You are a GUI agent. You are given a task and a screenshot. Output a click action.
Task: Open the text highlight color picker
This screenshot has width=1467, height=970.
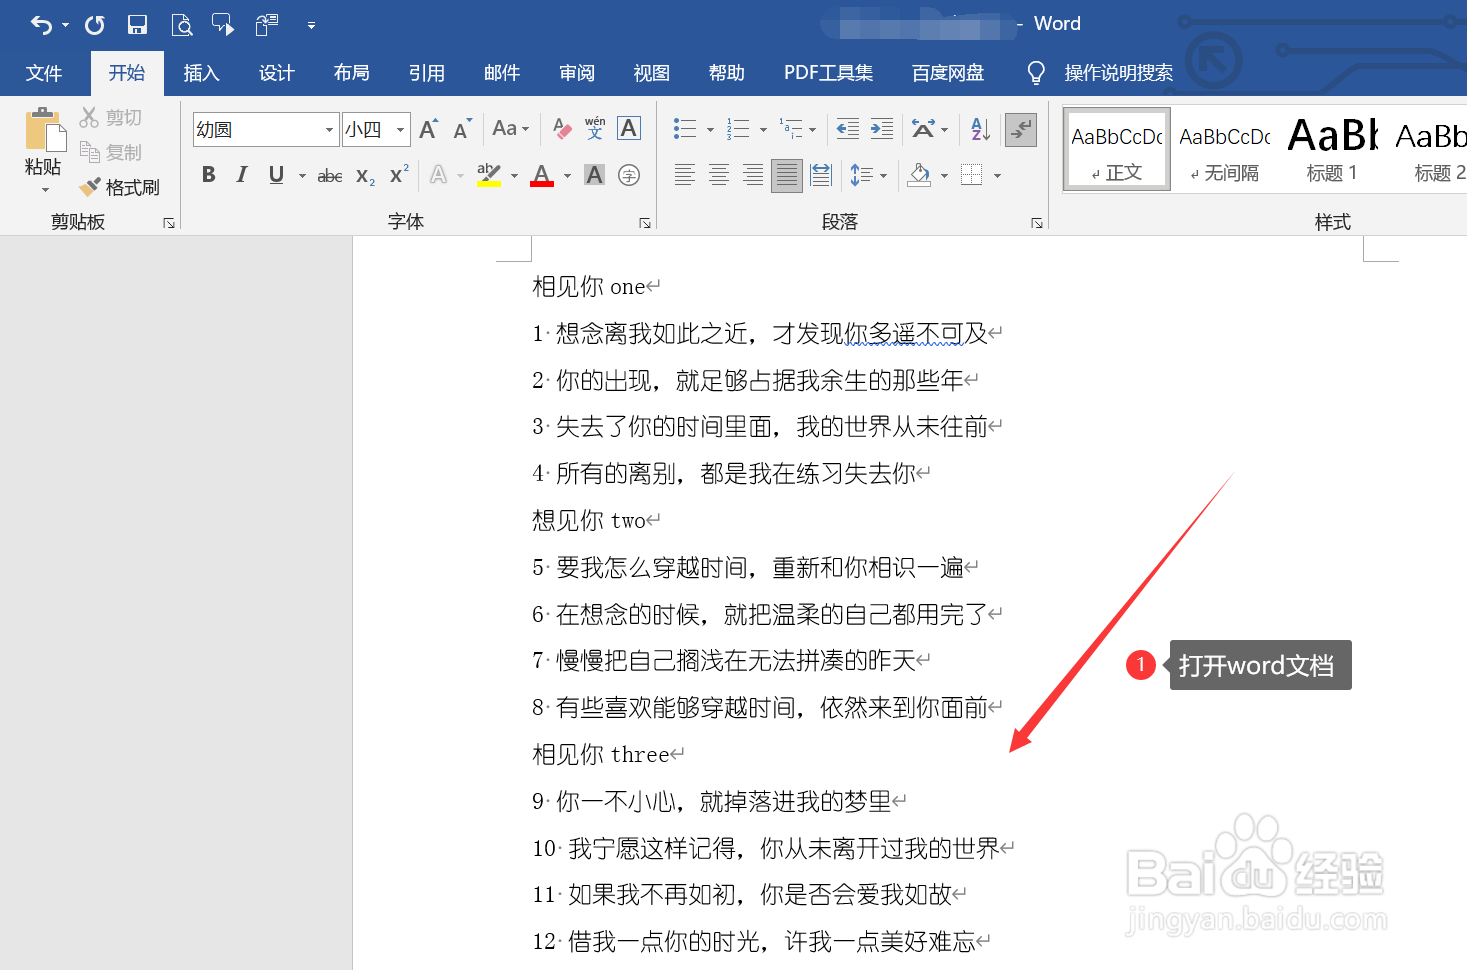click(511, 174)
